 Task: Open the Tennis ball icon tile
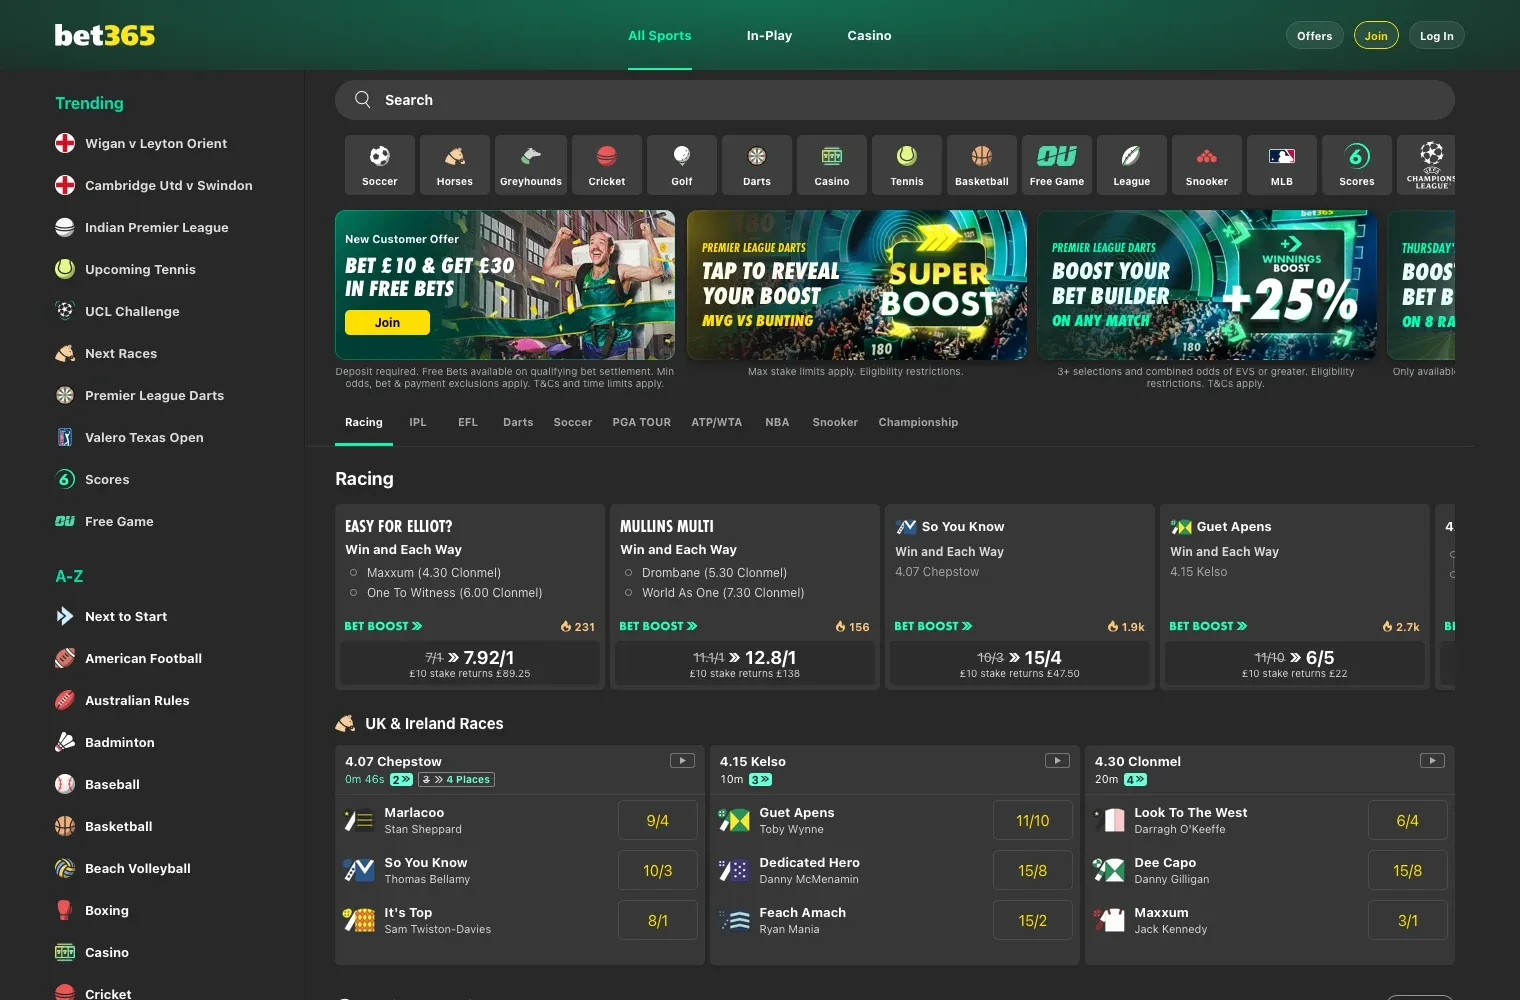[907, 164]
